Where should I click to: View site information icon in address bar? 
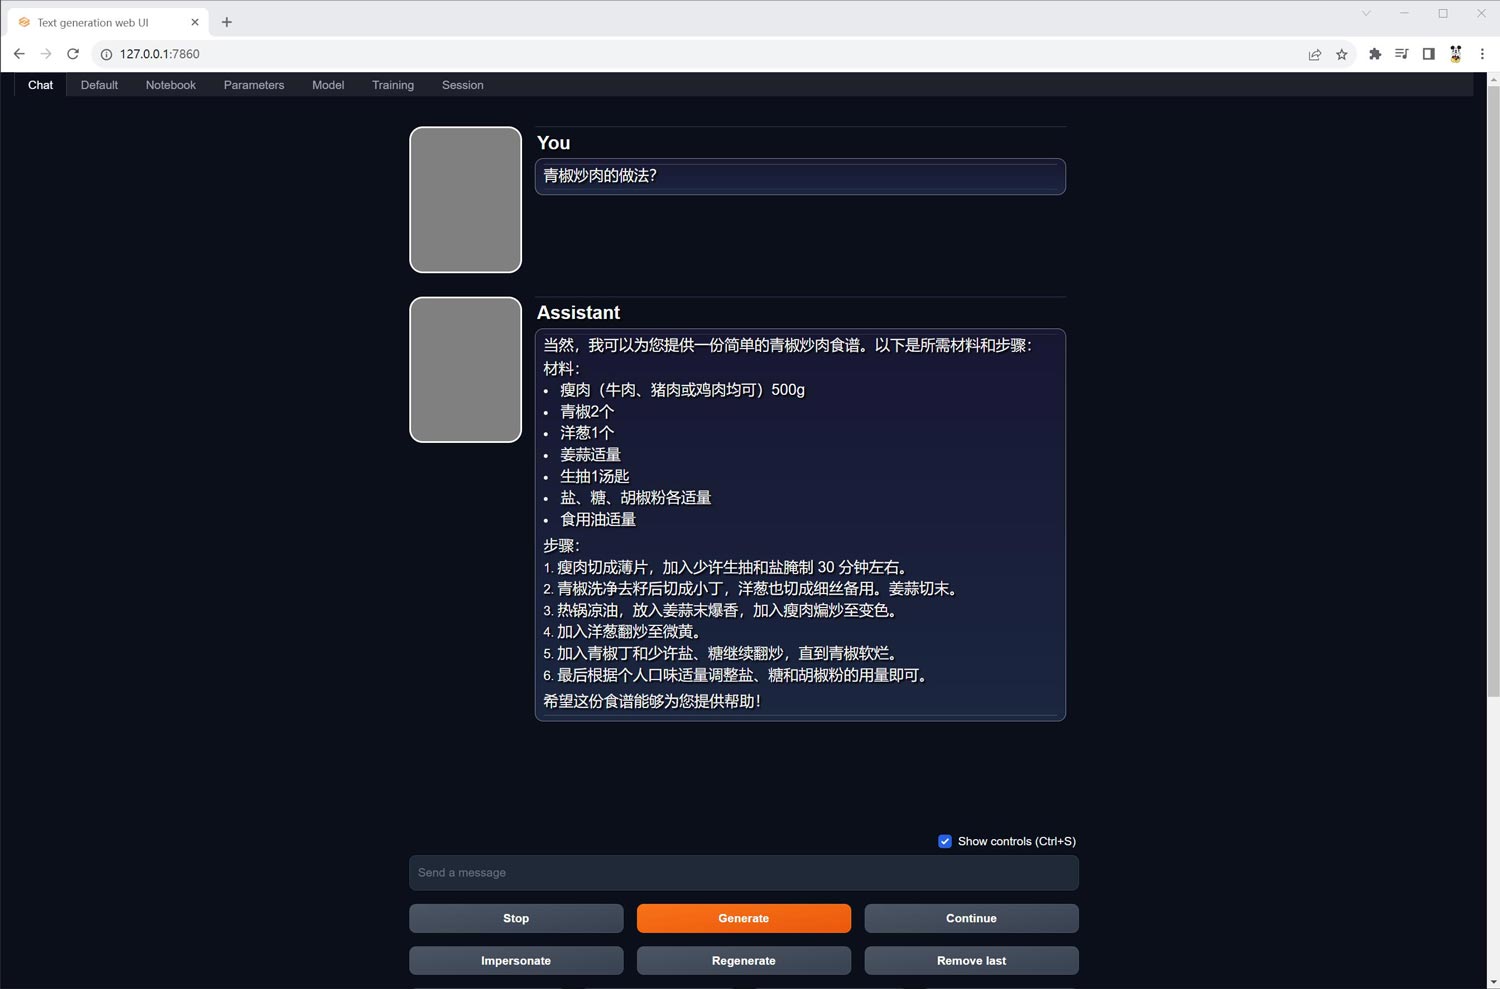106,54
